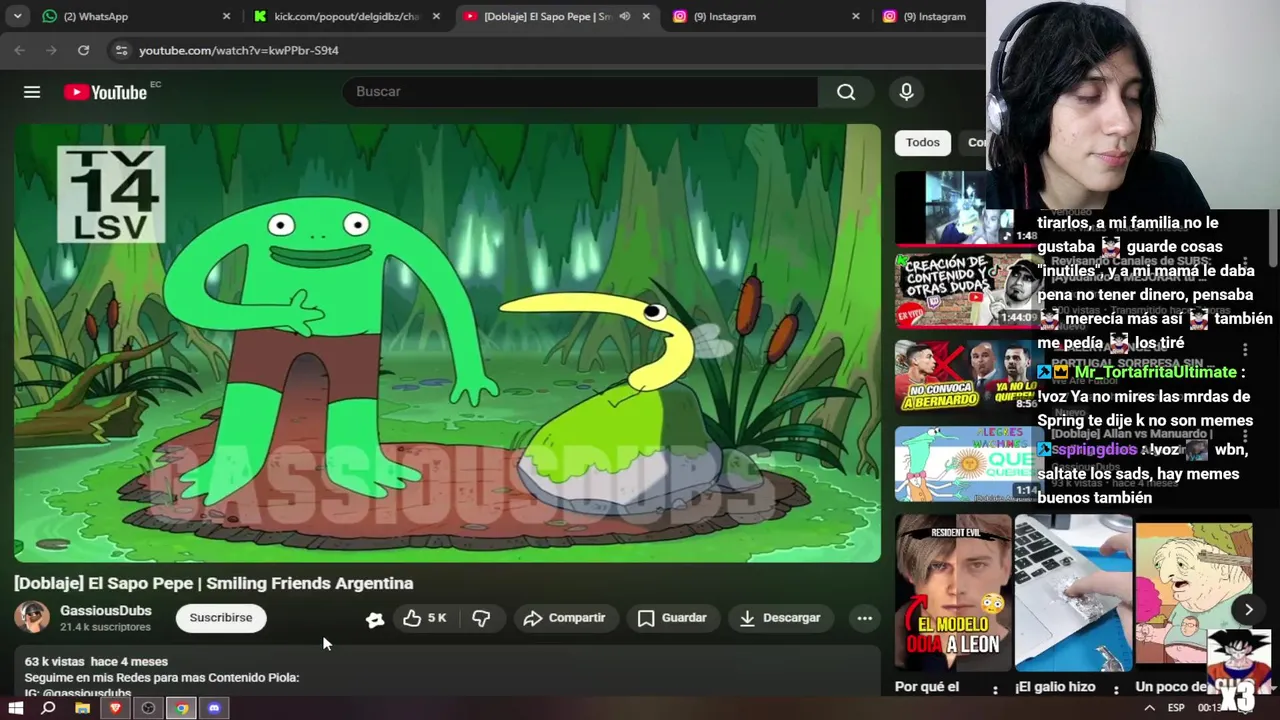Open El Modelo Odia a Leon short
The image size is (1280, 720).
pyautogui.click(x=953, y=592)
